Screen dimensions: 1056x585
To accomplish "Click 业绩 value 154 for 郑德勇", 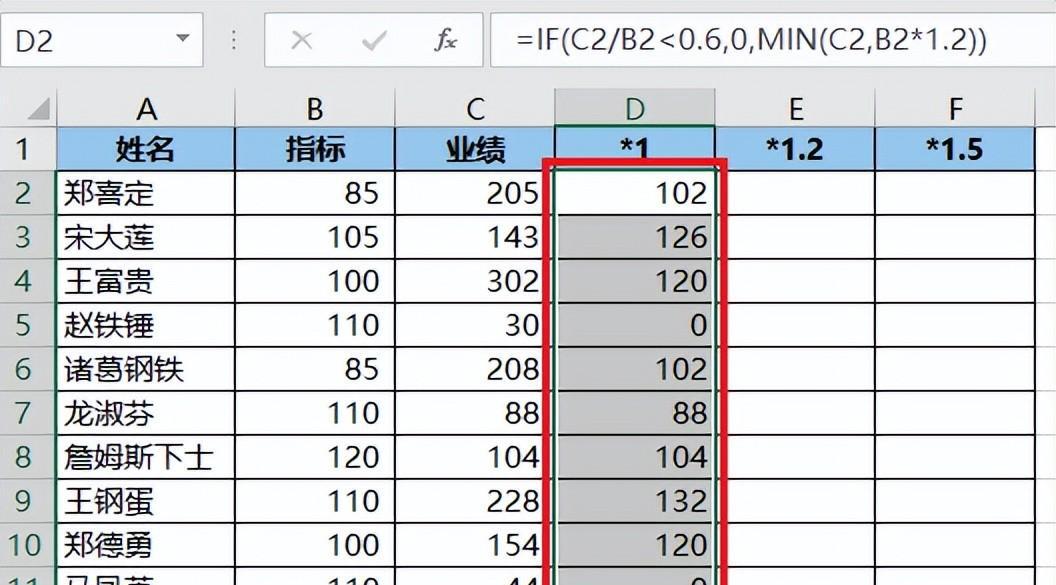I will click(475, 545).
